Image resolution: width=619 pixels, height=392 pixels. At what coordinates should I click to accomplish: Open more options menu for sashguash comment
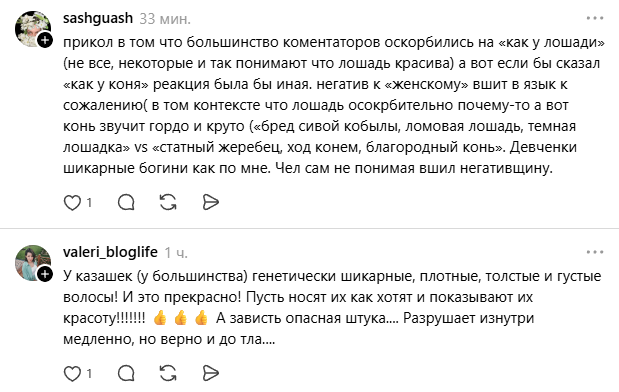pos(595,18)
